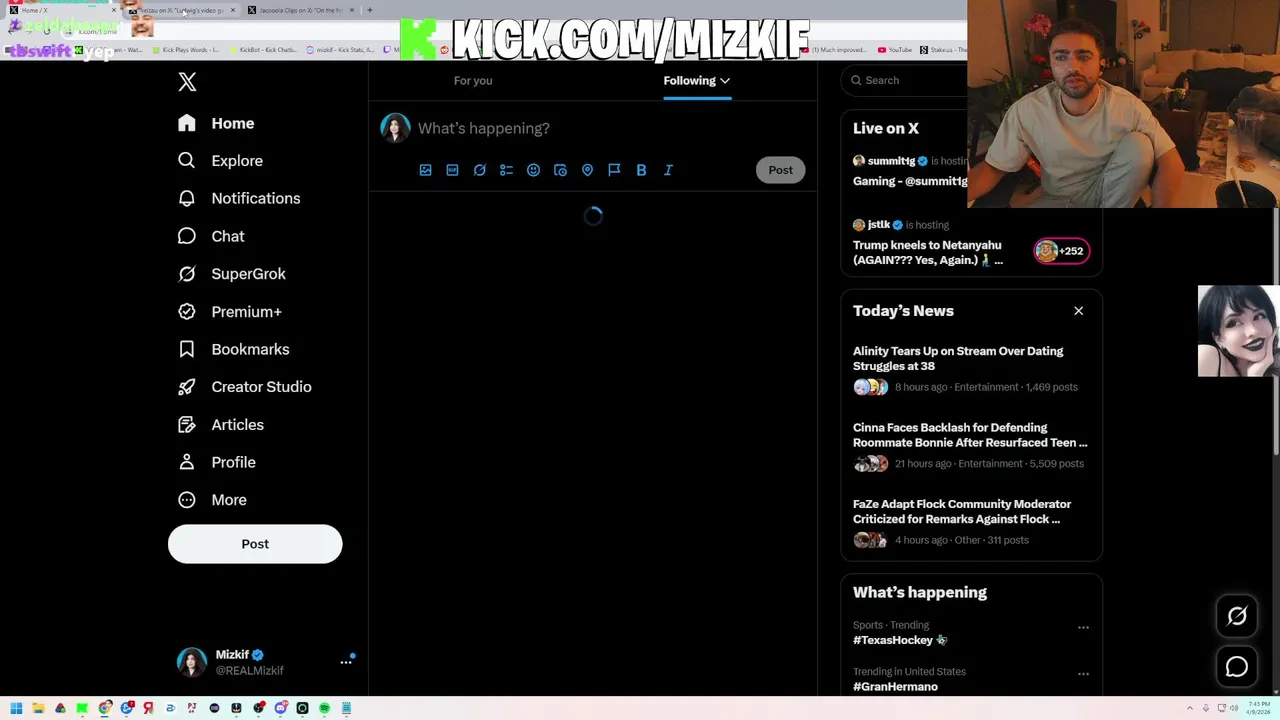This screenshot has height=720, width=1280.
Task: Click the composer profile avatar
Action: [395, 128]
